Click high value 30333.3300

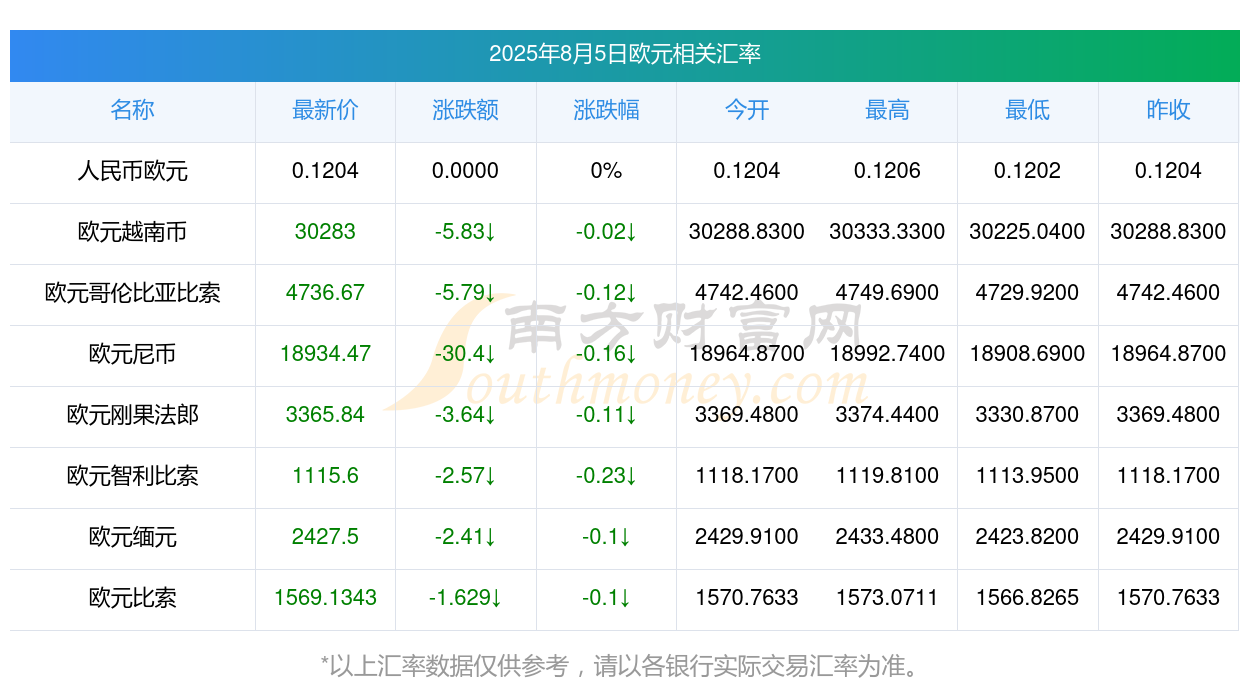coord(887,232)
